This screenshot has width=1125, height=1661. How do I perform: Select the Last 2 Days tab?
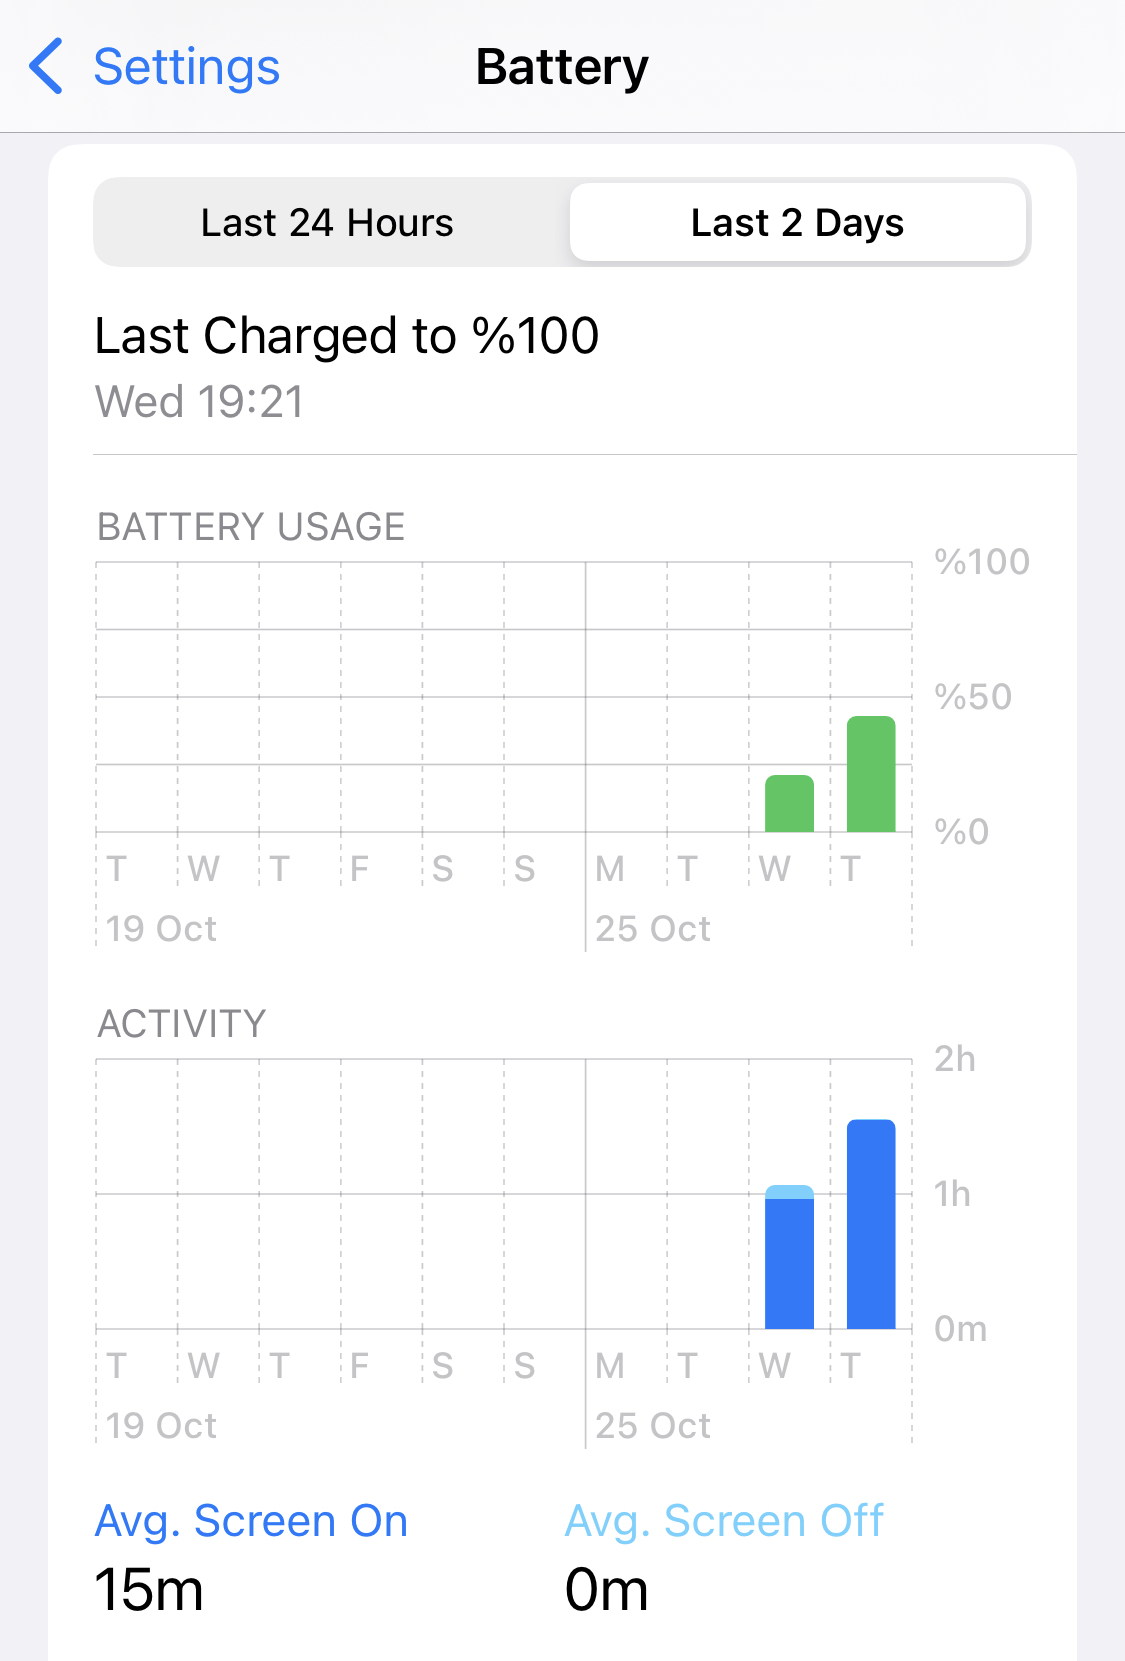pos(797,222)
